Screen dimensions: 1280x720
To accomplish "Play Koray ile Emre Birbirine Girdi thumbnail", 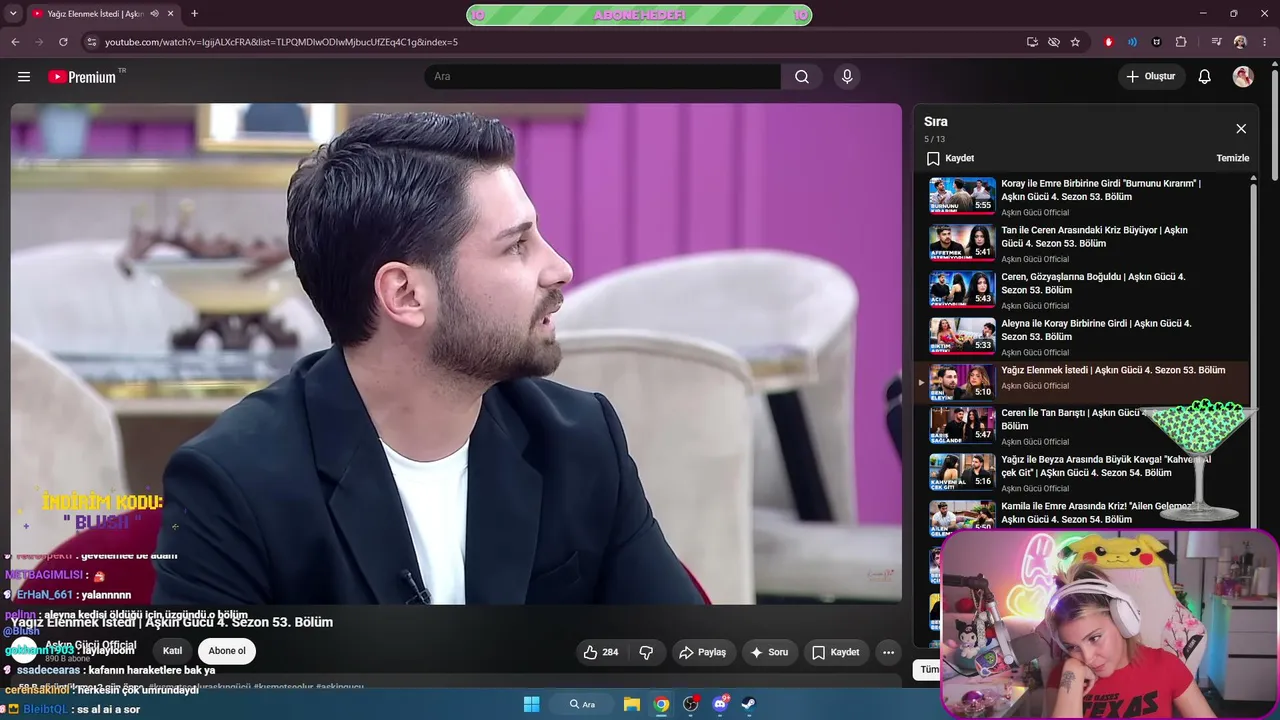I will click(962, 195).
